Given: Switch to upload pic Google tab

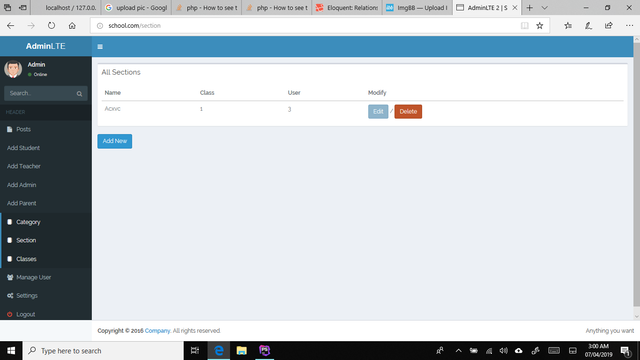Looking at the screenshot, I should pyautogui.click(x=136, y=8).
